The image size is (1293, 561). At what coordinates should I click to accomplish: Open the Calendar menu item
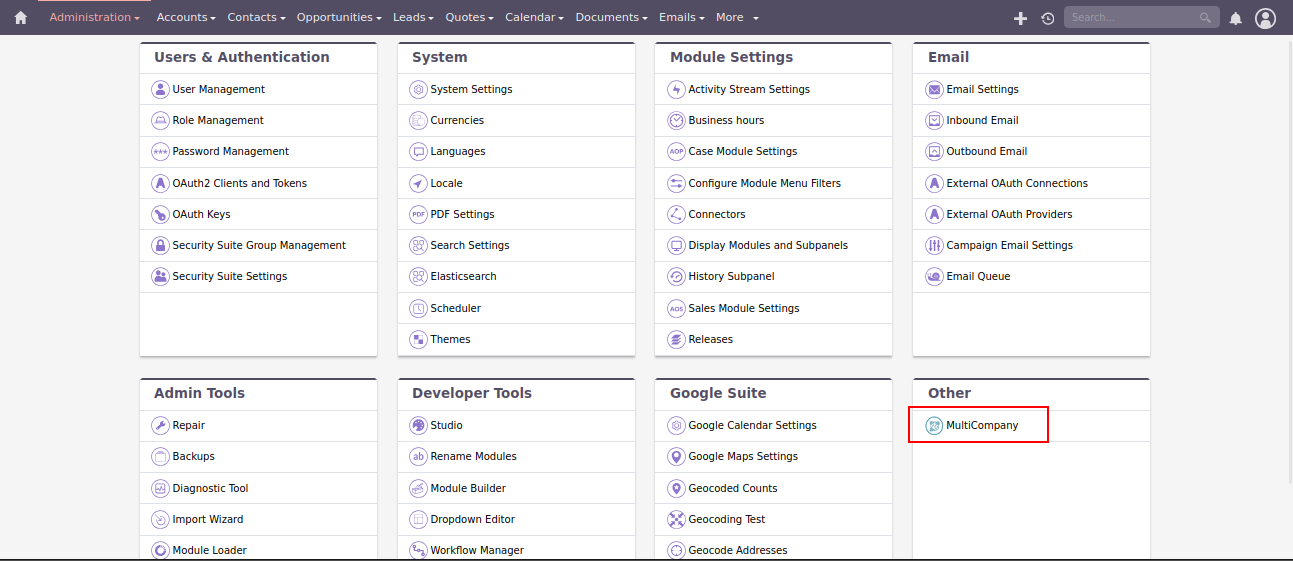[x=534, y=17]
